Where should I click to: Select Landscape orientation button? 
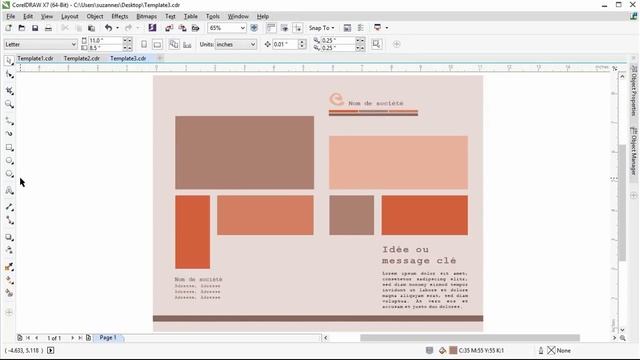coord(157,44)
